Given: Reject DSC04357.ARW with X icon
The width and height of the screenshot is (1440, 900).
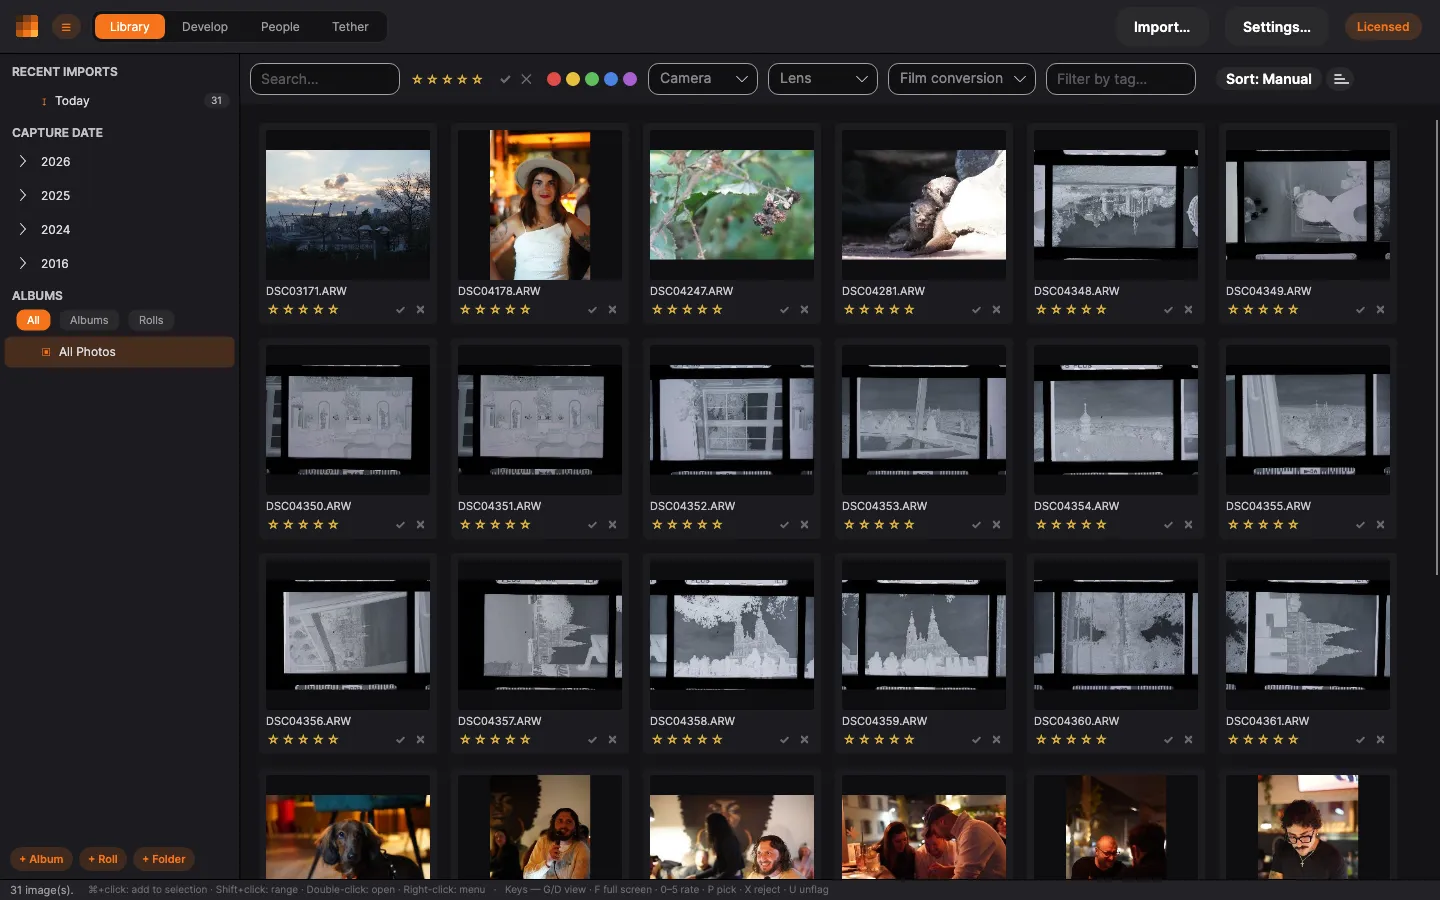Looking at the screenshot, I should [612, 740].
